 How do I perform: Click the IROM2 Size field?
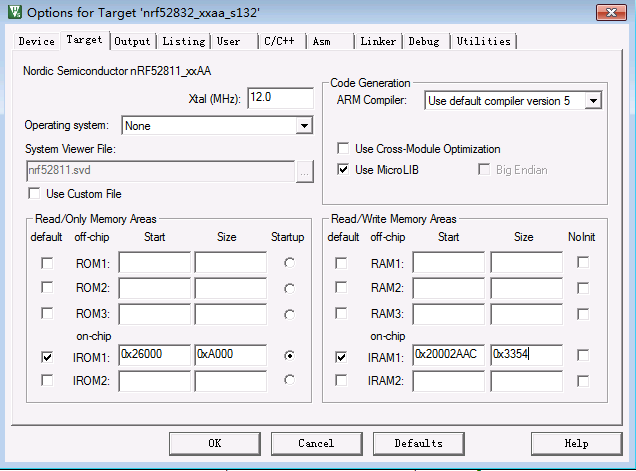pyautogui.click(x=230, y=381)
